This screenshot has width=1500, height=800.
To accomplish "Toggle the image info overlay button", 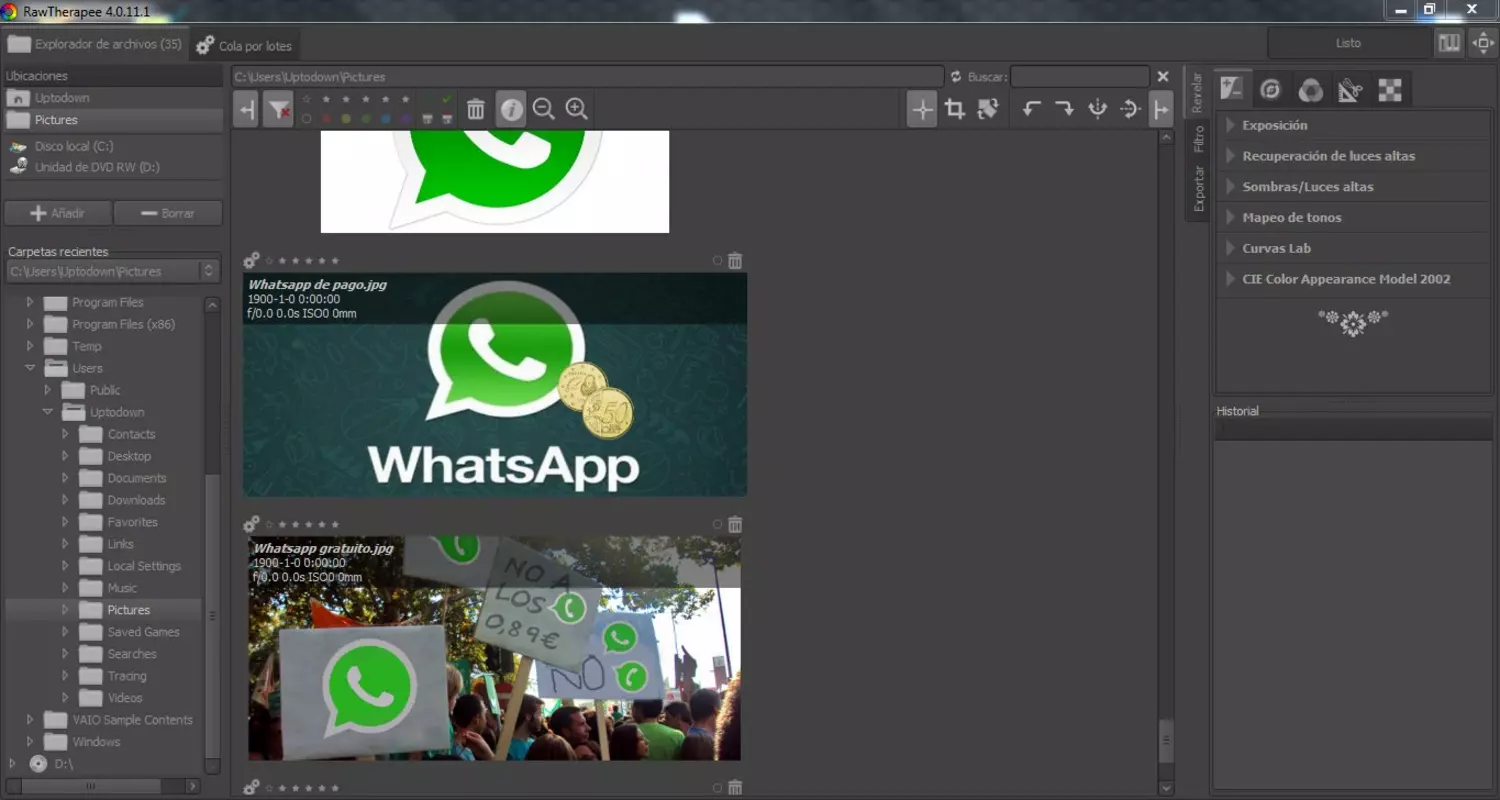I will 511,109.
